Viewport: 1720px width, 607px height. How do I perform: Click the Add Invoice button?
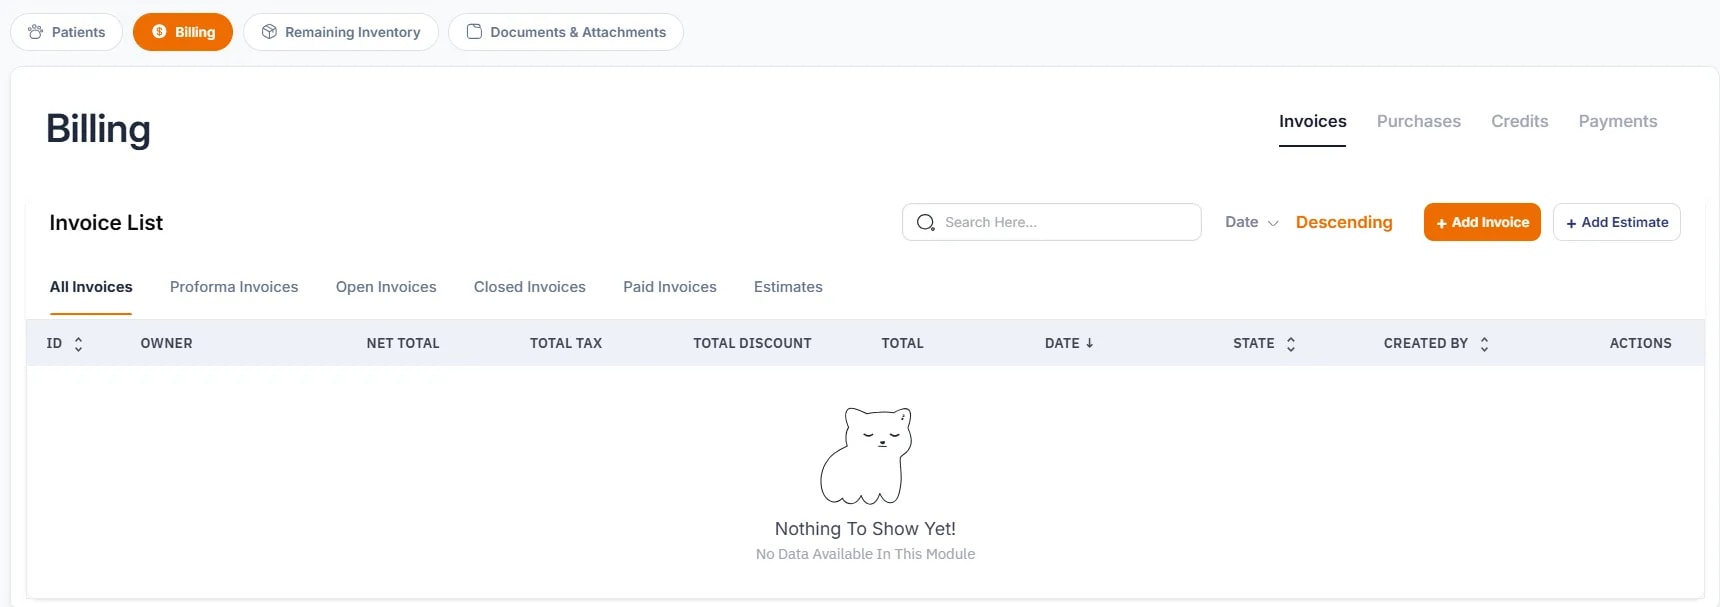click(x=1482, y=222)
